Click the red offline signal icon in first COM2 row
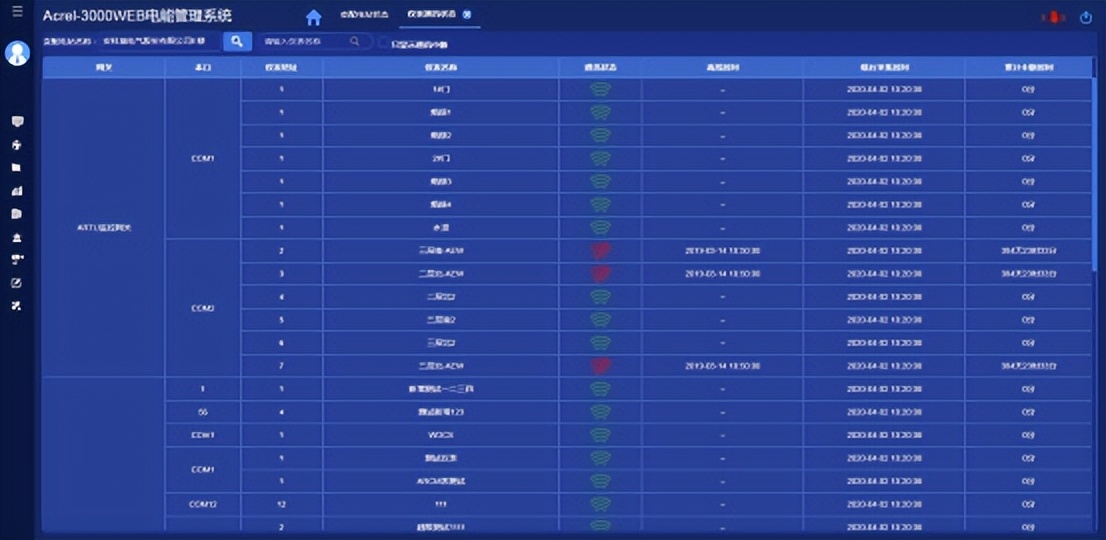This screenshot has height=540, width=1106. tap(600, 251)
